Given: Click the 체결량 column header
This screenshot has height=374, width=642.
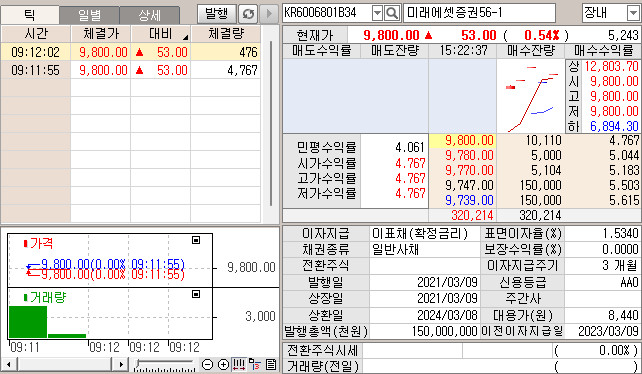Looking at the screenshot, I should 226,34.
